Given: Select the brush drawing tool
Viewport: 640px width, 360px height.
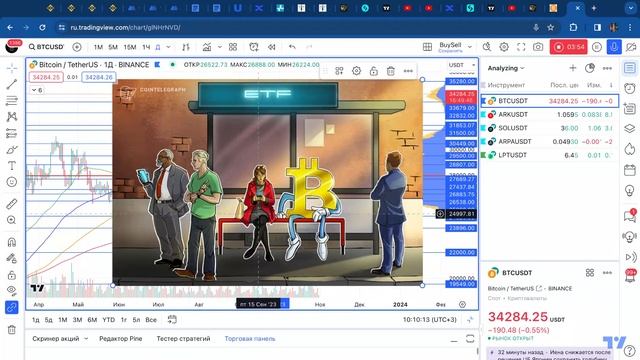Looking at the screenshot, I should (x=11, y=150).
